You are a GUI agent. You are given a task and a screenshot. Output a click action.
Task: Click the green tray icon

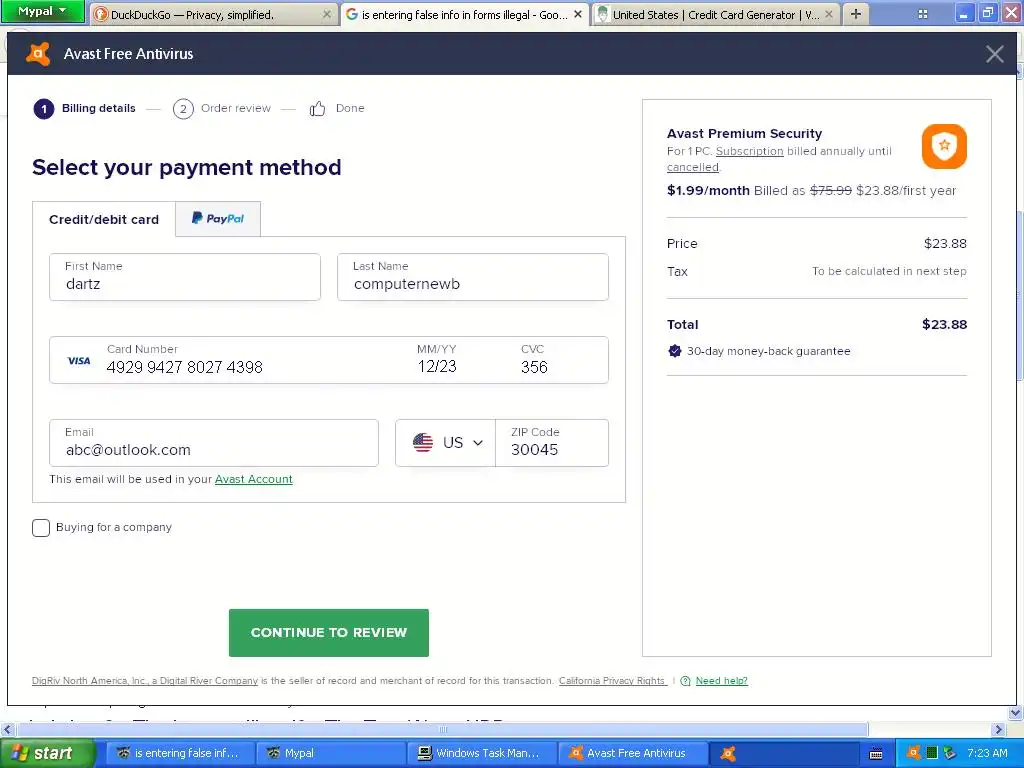932,752
